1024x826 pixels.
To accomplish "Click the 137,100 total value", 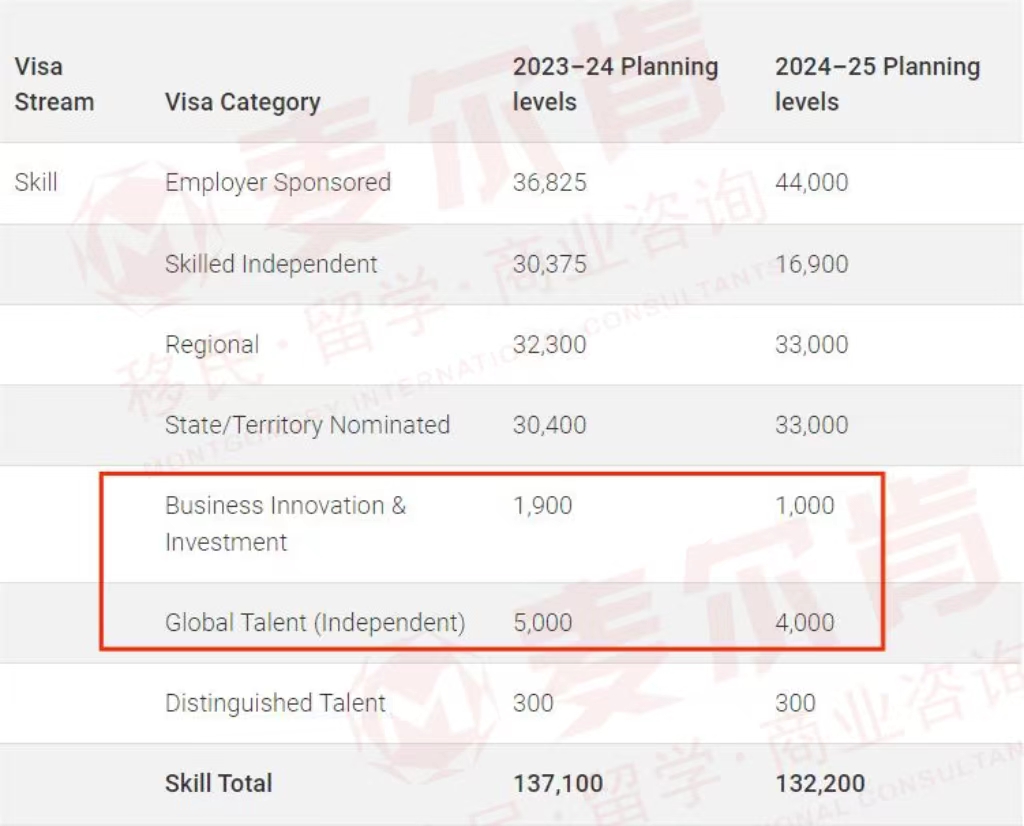I will tap(558, 784).
